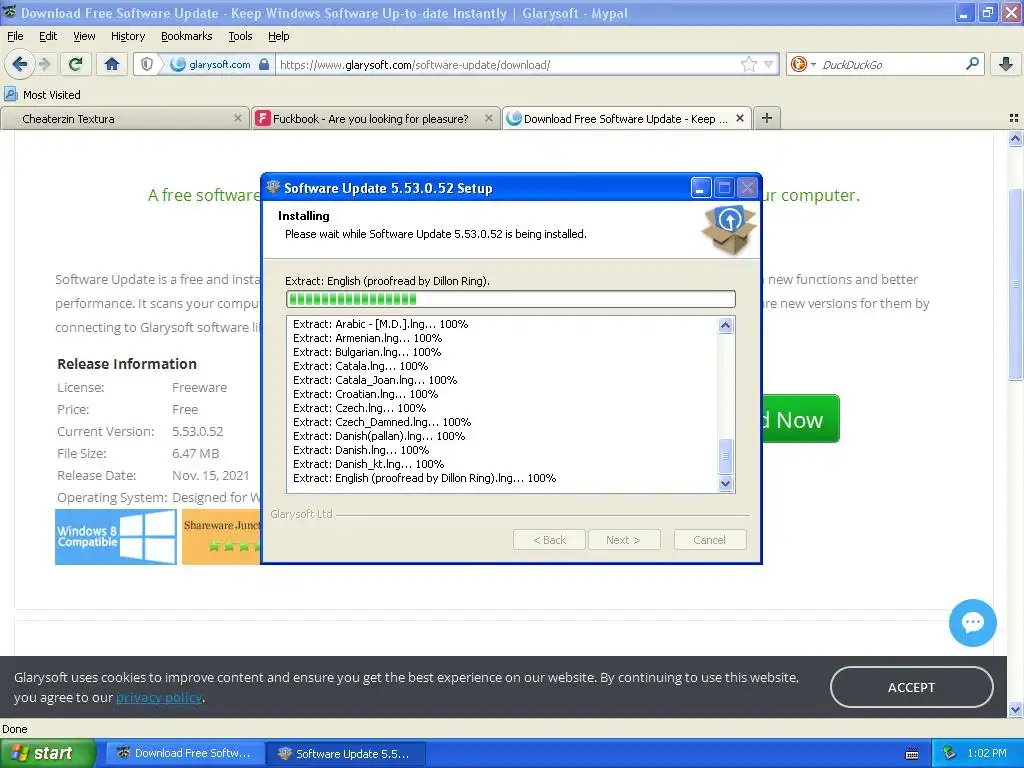The height and width of the screenshot is (768, 1024).
Task: Bookmark this page with the star icon
Action: (x=748, y=64)
